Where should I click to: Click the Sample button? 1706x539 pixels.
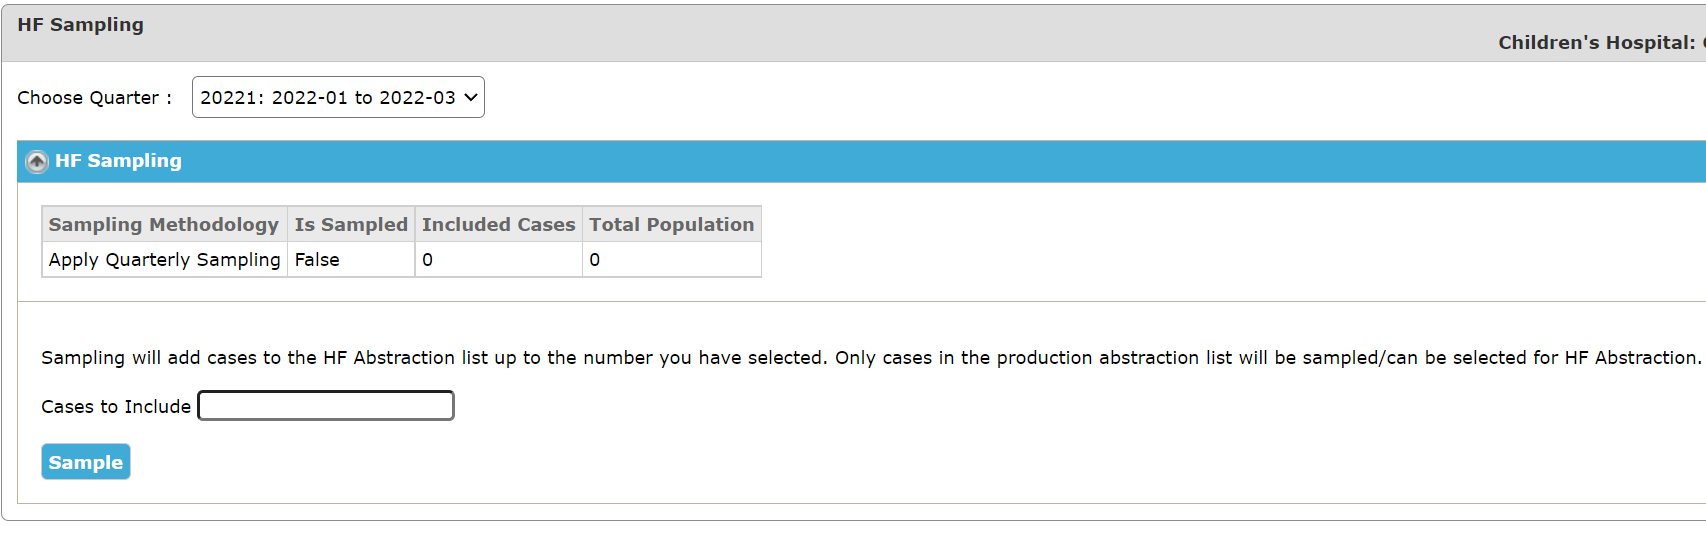(86, 462)
